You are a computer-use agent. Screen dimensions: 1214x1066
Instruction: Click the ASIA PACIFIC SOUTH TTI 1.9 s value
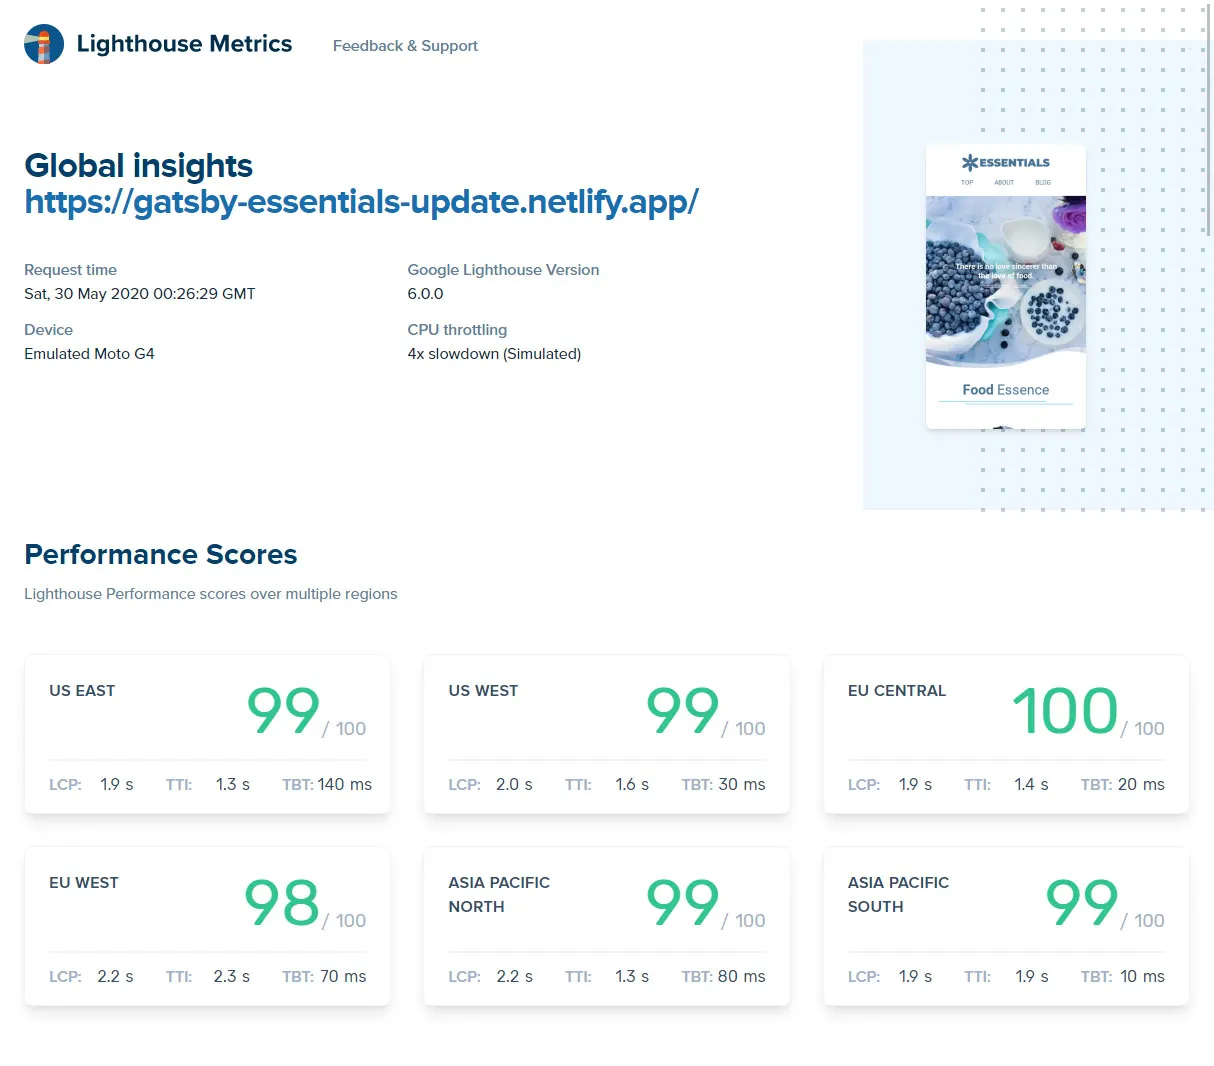point(1032,977)
